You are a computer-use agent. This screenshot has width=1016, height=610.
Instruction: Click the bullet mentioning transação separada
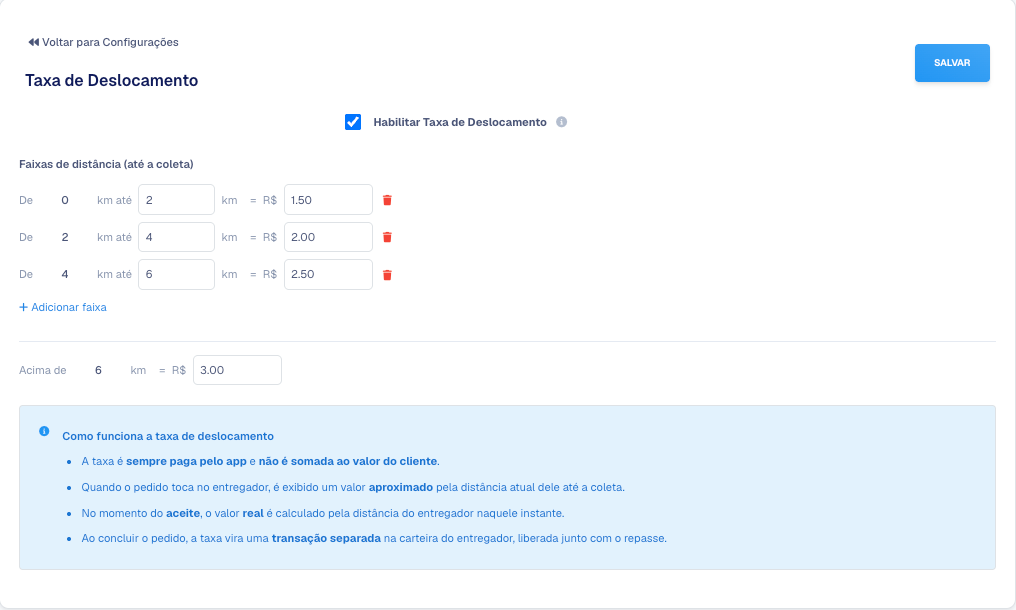374,539
